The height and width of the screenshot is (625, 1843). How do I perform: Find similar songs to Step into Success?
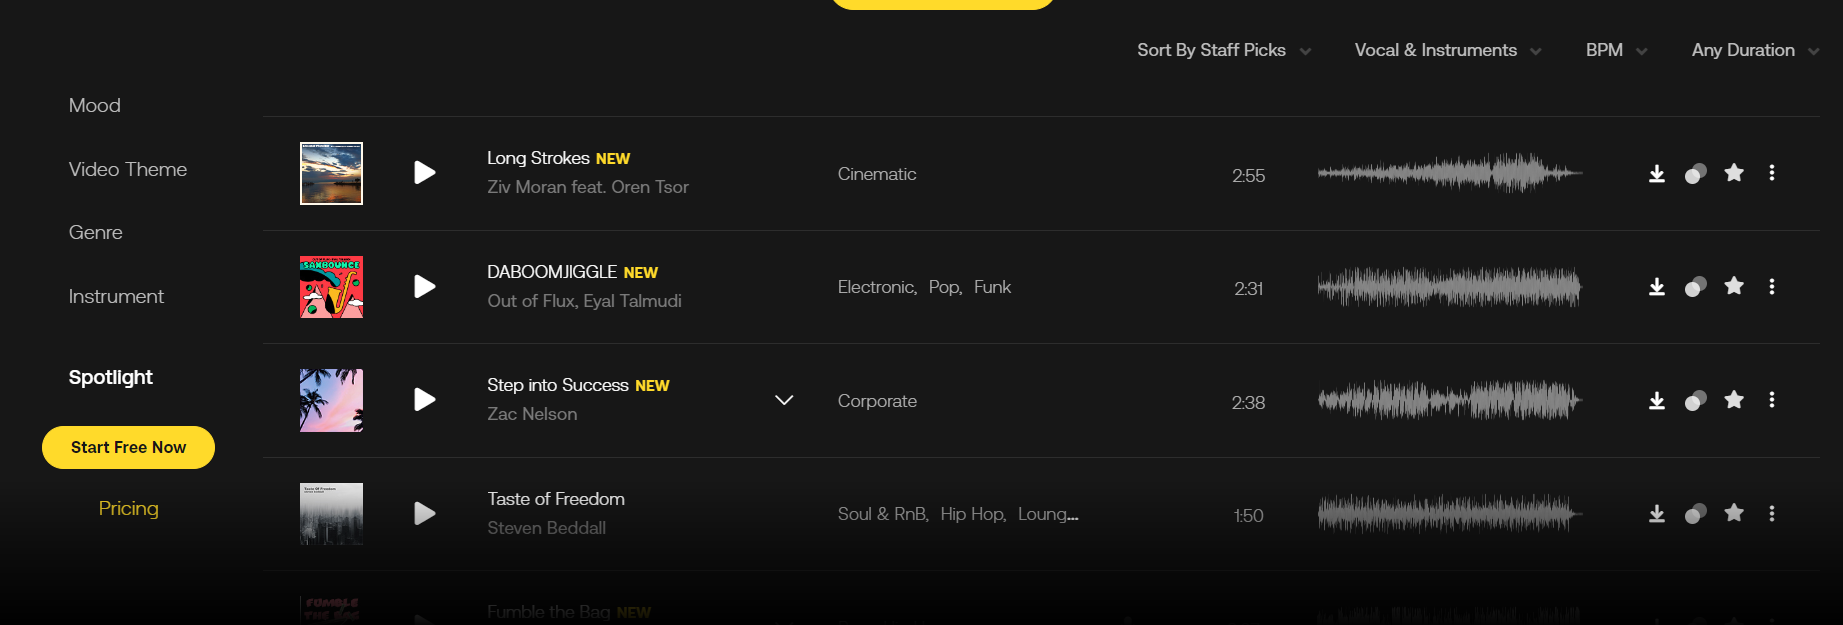pos(1695,401)
